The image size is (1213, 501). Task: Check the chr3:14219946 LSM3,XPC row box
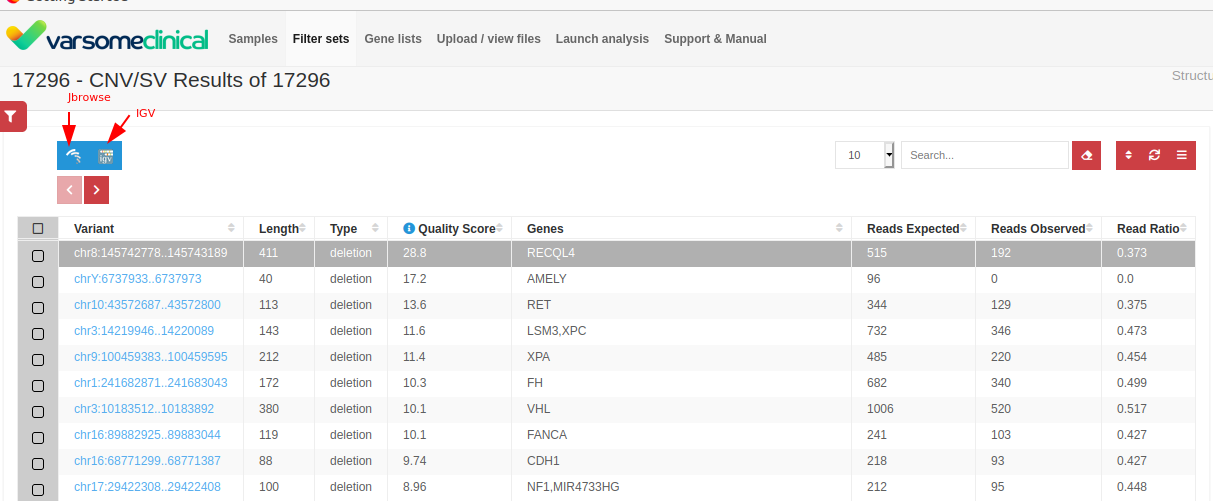[x=38, y=334]
